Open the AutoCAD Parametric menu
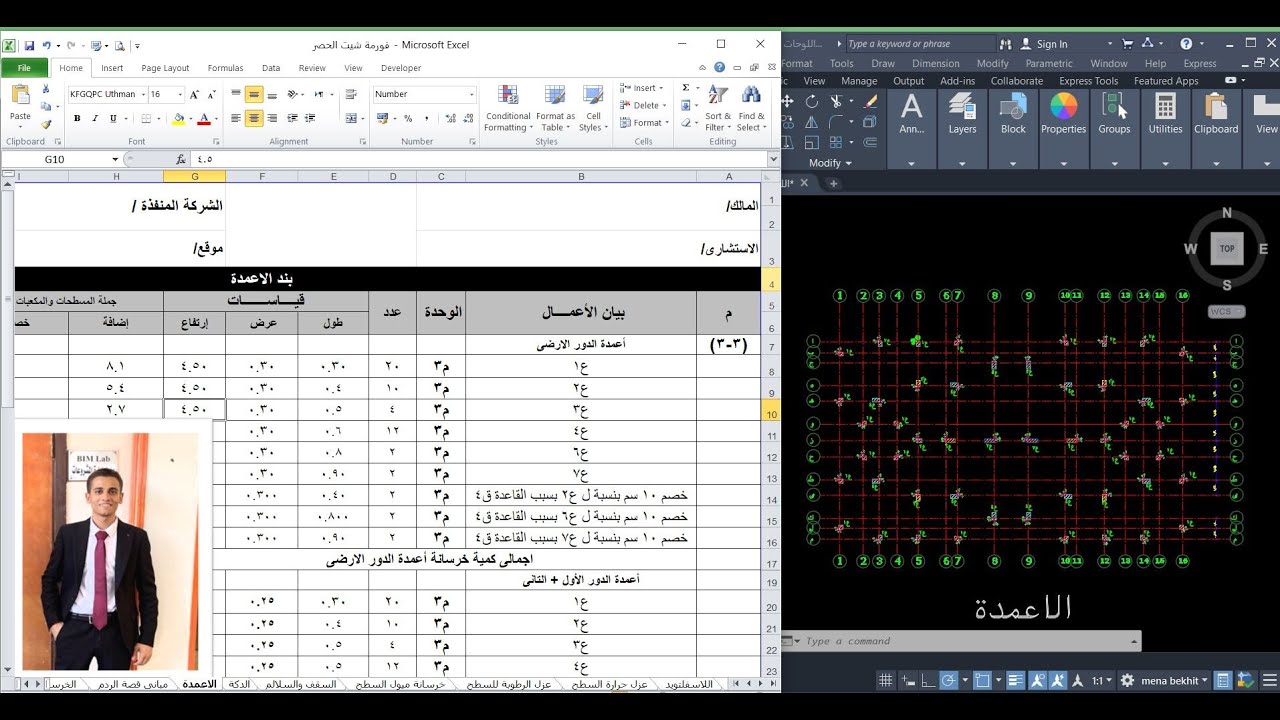1280x720 pixels. pos(1049,63)
